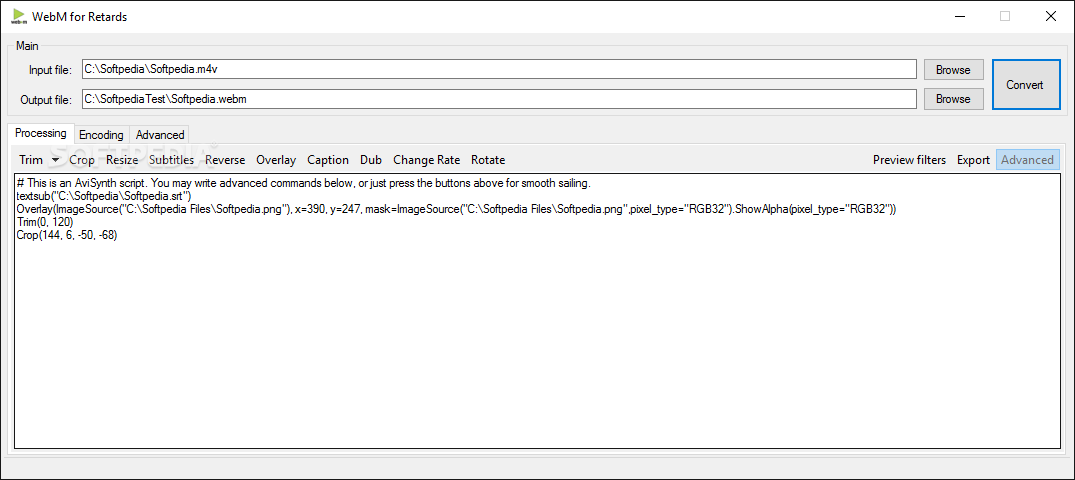This screenshot has height=480, width=1075.
Task: Close the WebM window
Action: 1050,16
